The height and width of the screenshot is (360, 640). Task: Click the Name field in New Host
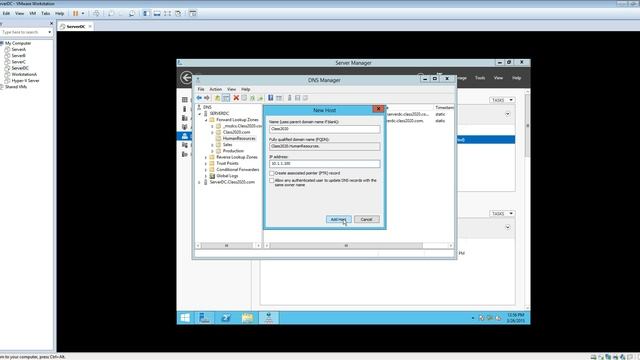[x=324, y=129]
